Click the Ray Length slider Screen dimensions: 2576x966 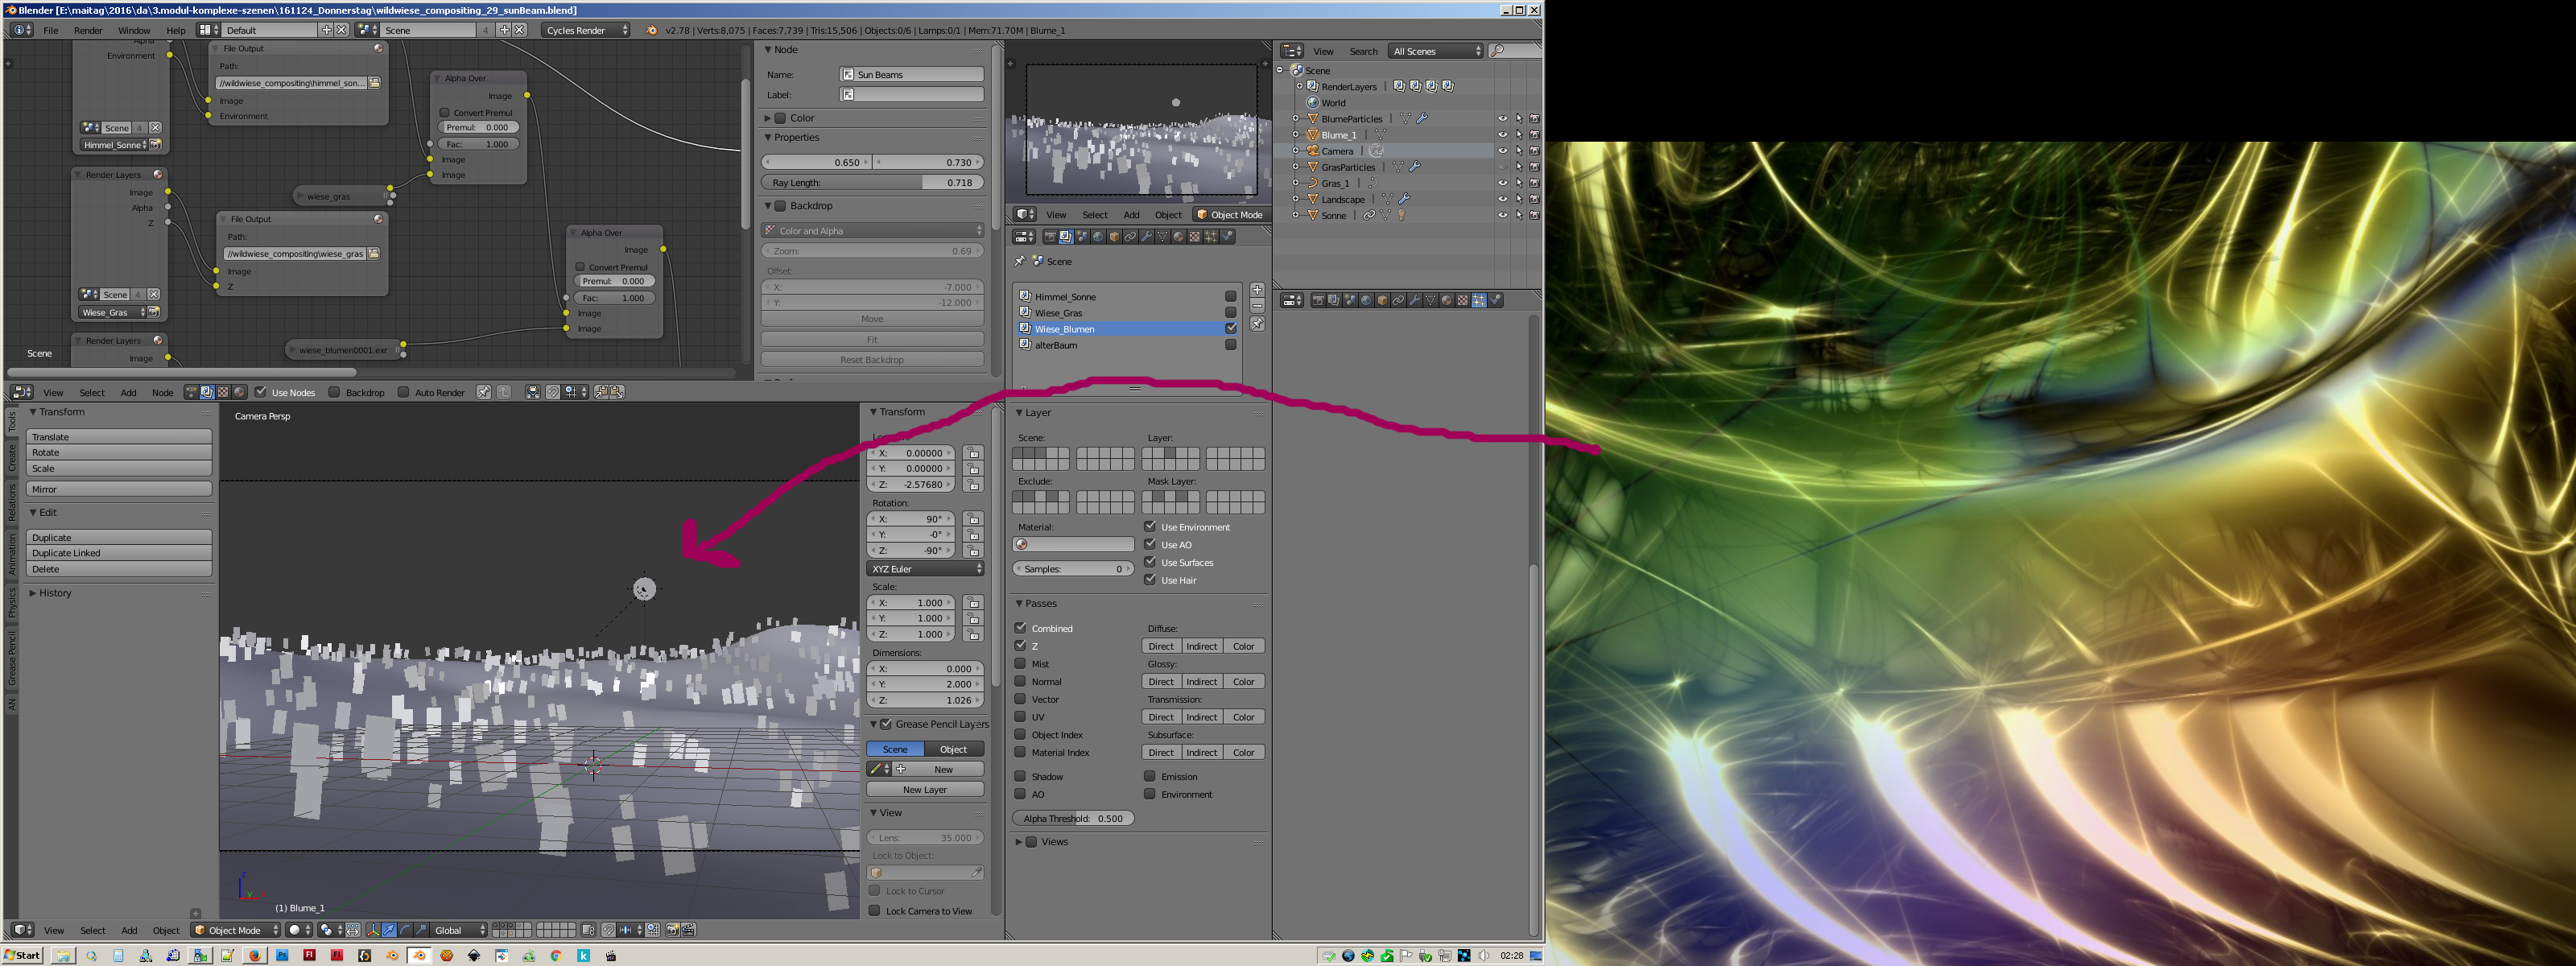click(872, 183)
